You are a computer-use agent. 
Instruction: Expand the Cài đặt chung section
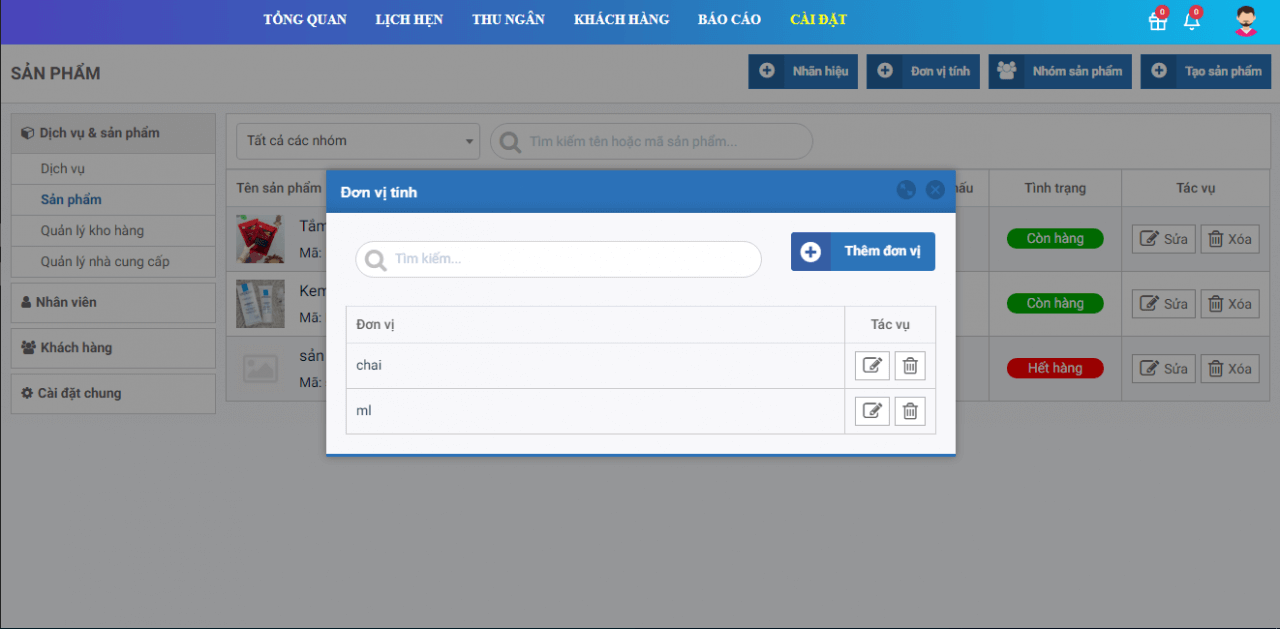point(113,393)
